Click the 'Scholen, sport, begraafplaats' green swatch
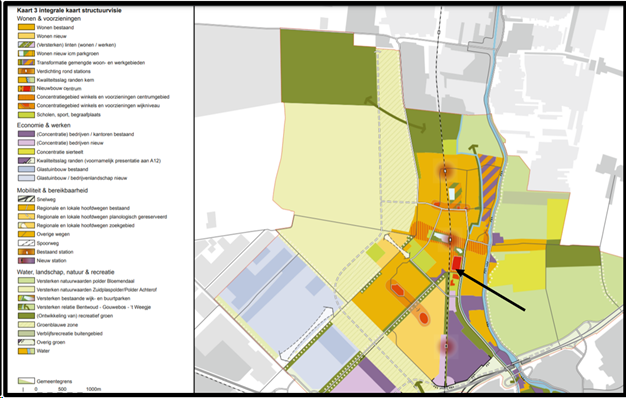 [x=26, y=115]
